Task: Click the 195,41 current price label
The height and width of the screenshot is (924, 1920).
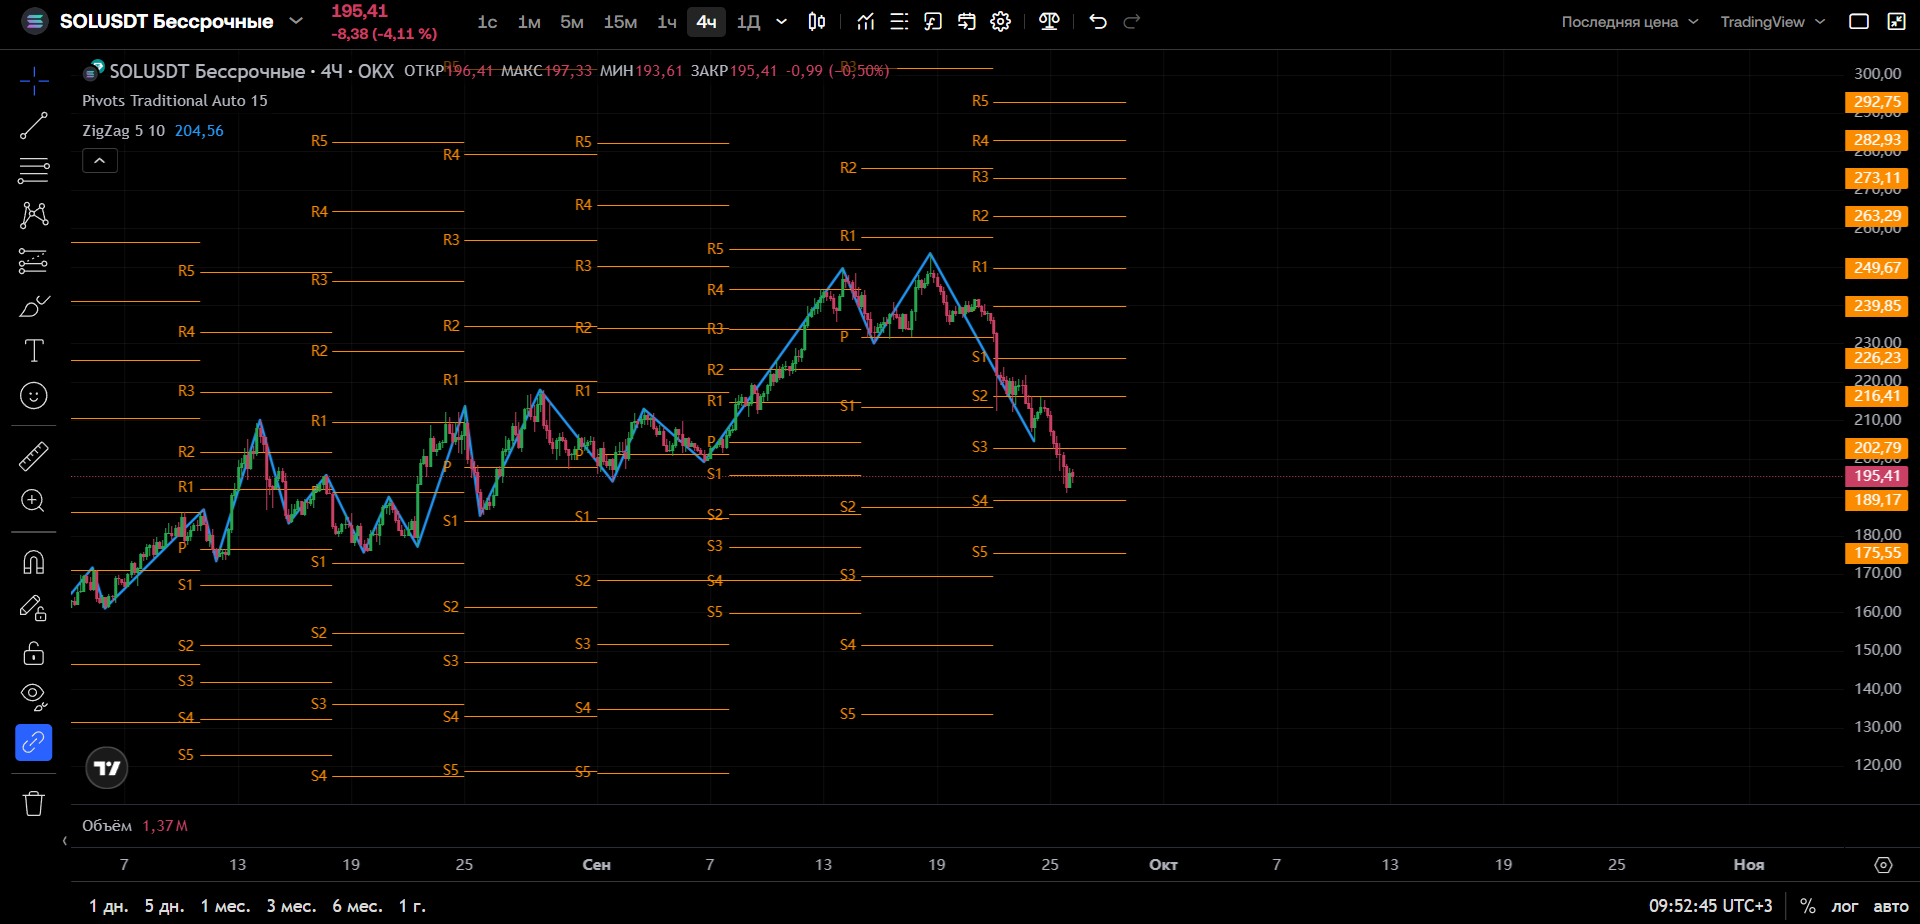Action: pyautogui.click(x=1876, y=476)
